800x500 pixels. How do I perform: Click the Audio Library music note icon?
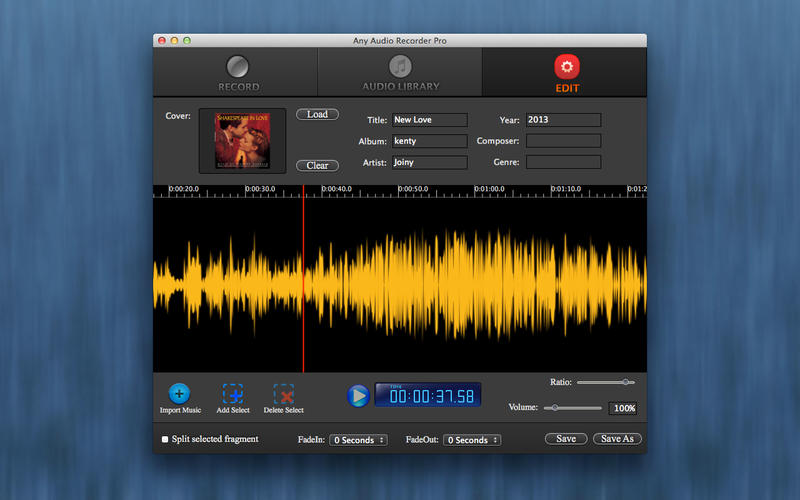pyautogui.click(x=401, y=66)
